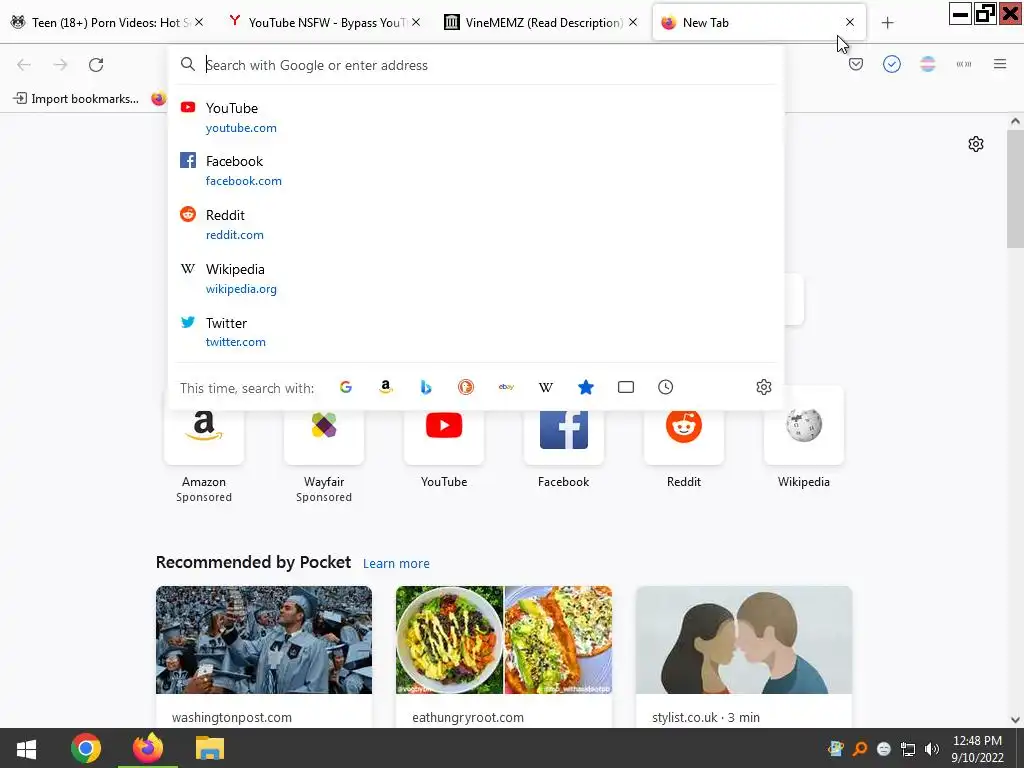Search this time with Wikipedia icon
Screen dimensions: 1024x768
pyautogui.click(x=546, y=387)
